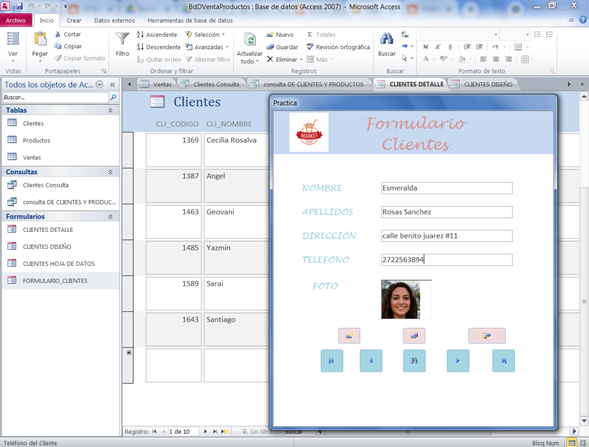Viewport: 589px width, 447px height.
Task: Click the vertical scrollbar down arrow
Action: (584, 420)
